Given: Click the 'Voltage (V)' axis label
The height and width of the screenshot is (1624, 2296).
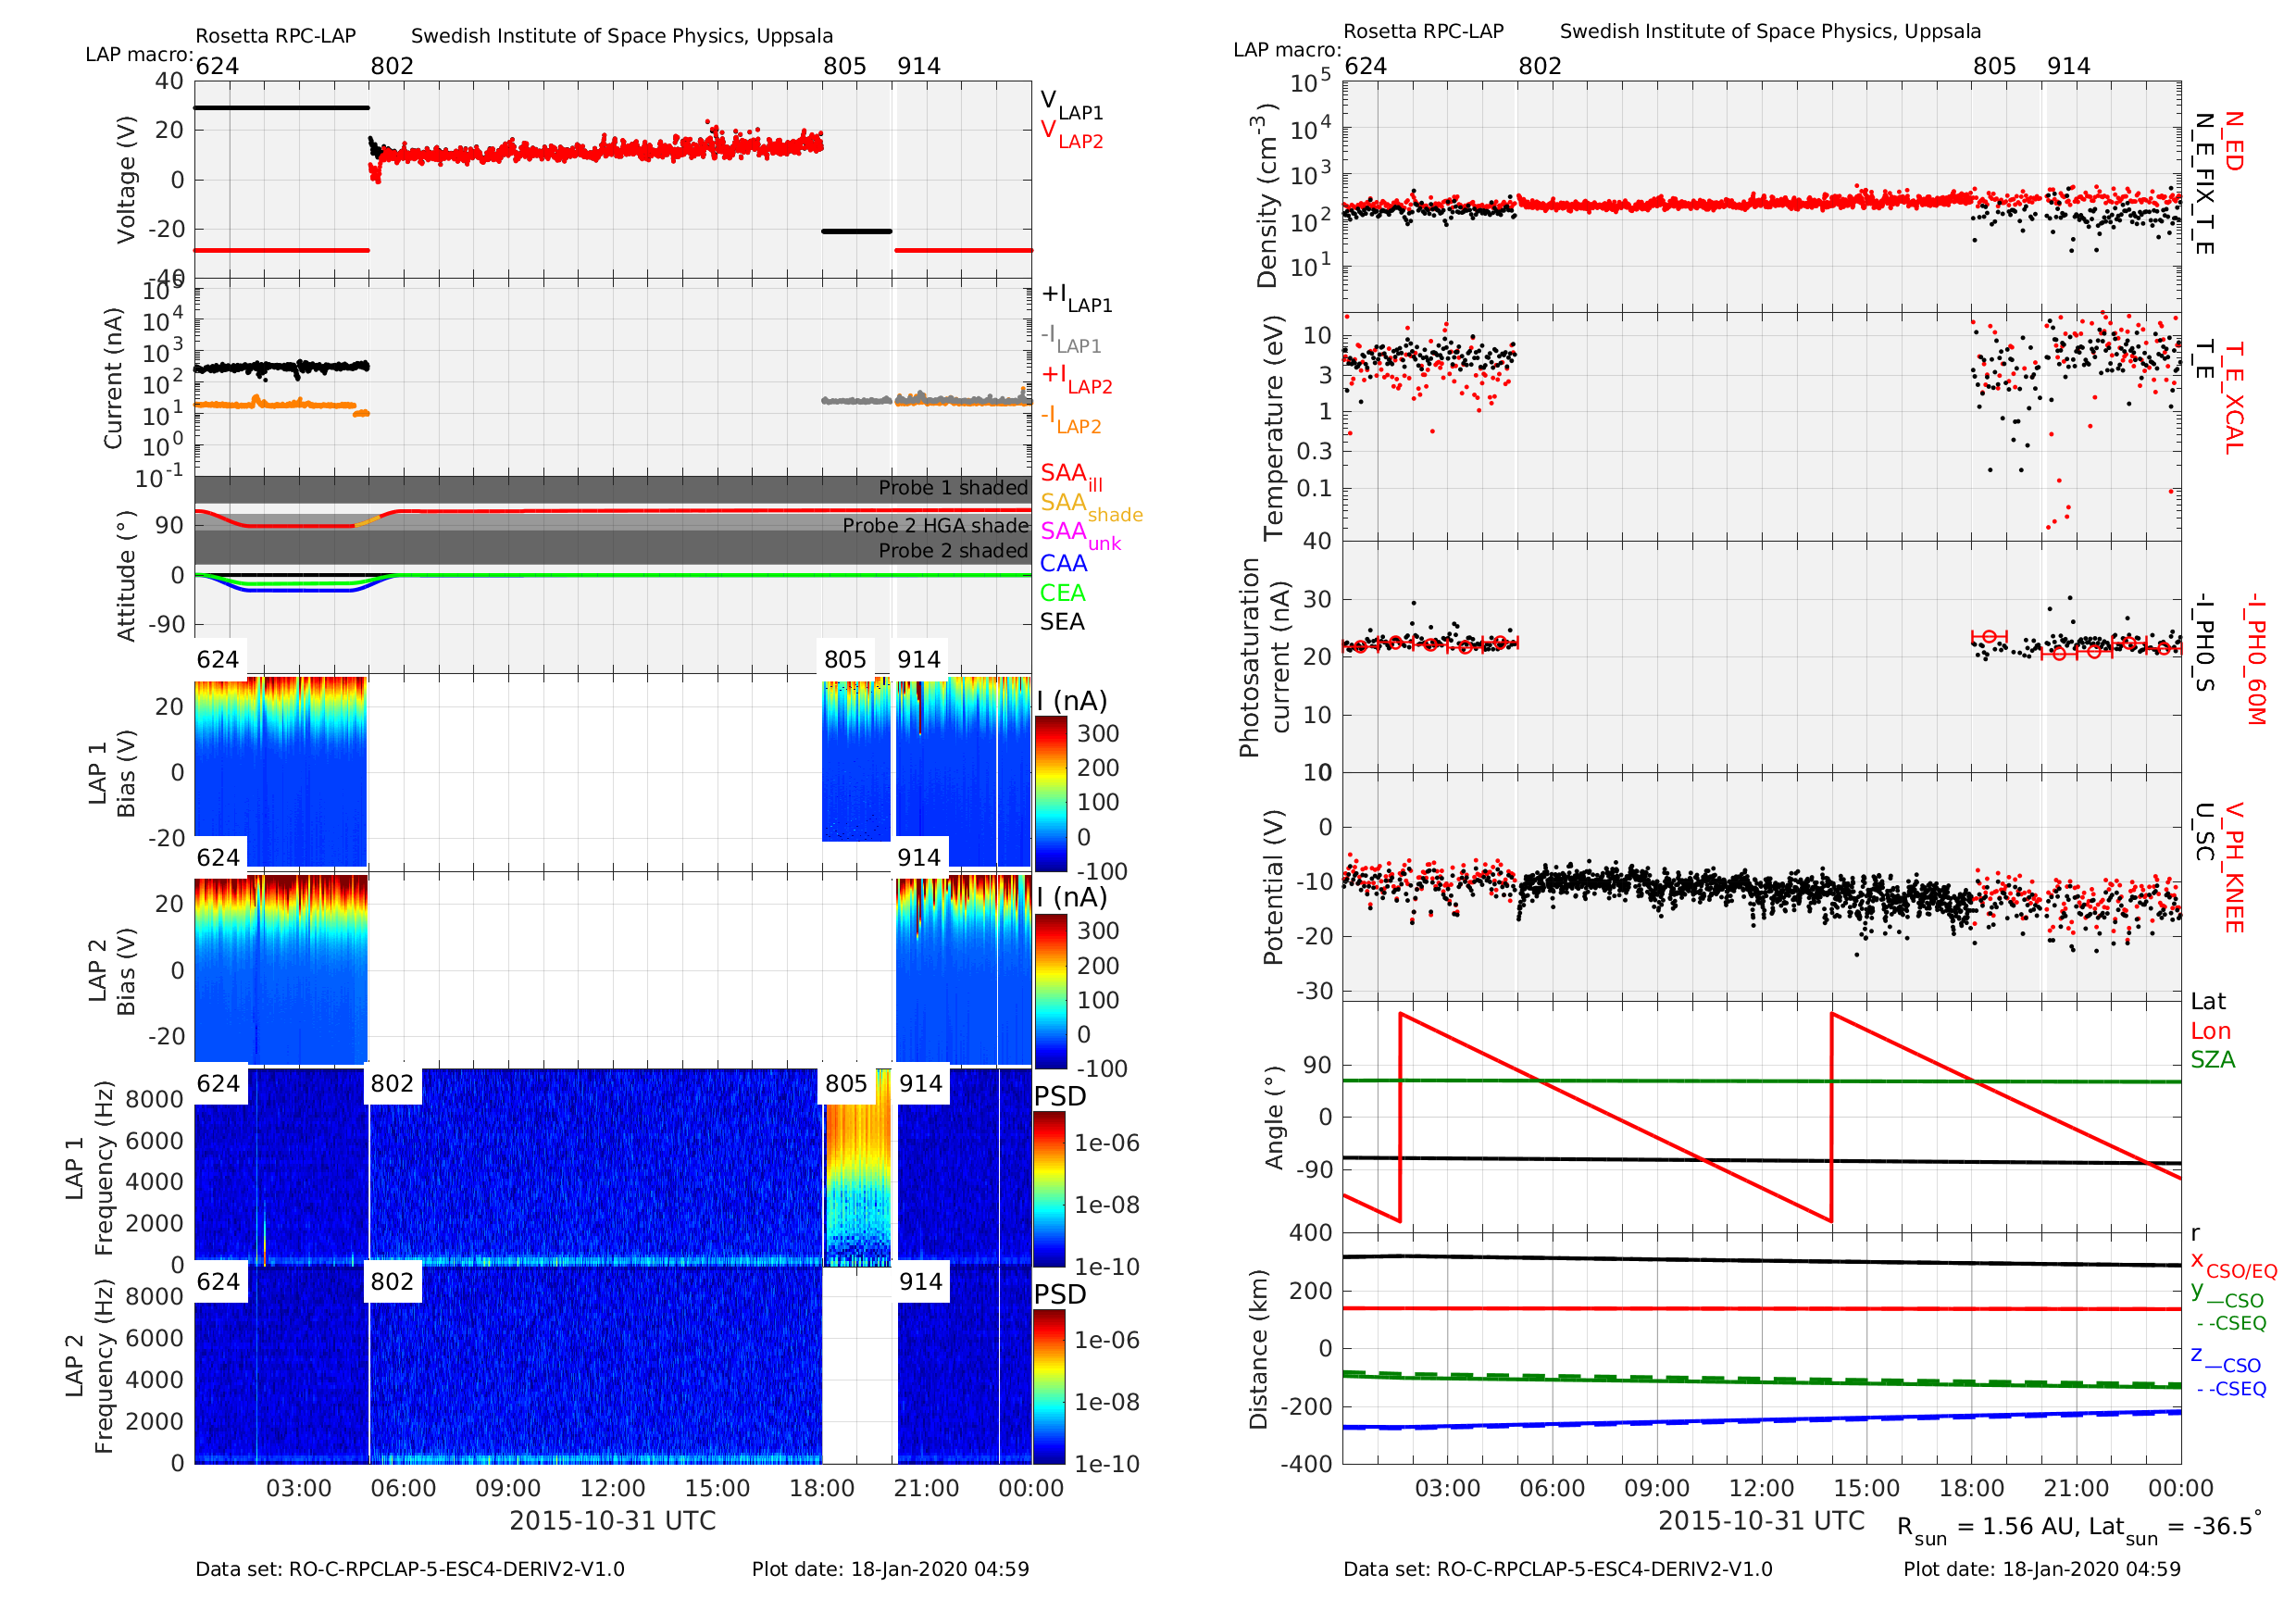Looking at the screenshot, I should [x=126, y=180].
